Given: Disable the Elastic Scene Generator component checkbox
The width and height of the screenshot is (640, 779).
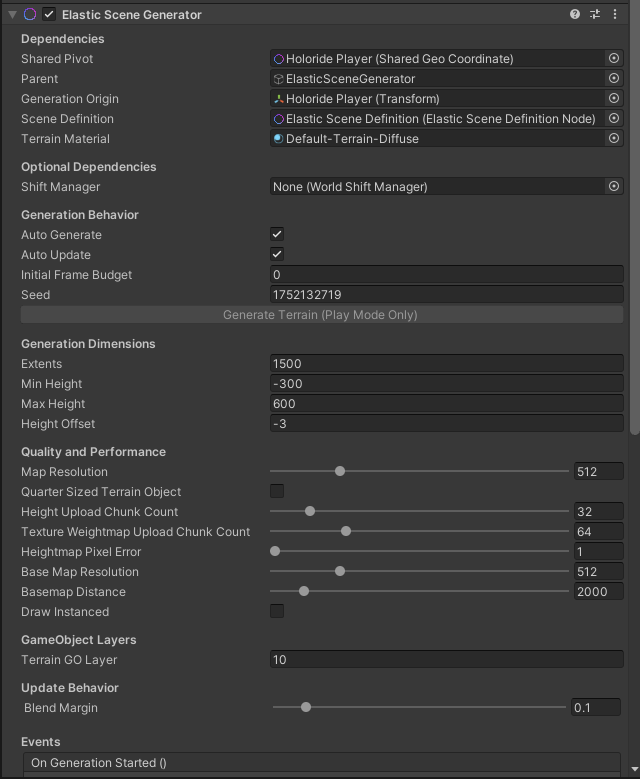Looking at the screenshot, I should tap(49, 14).
